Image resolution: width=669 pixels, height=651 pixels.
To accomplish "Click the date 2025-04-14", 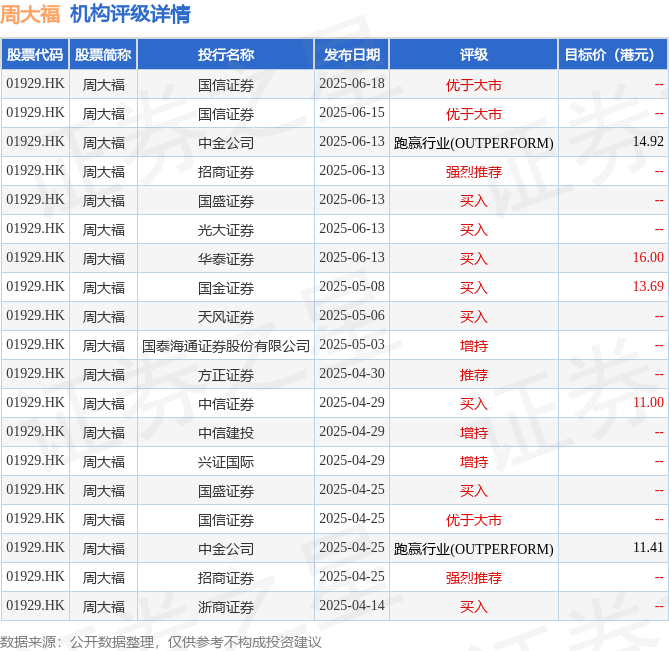I will tap(352, 606).
